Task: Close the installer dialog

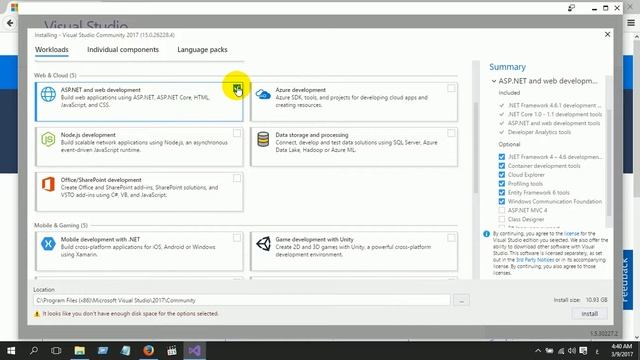Action: [607, 34]
